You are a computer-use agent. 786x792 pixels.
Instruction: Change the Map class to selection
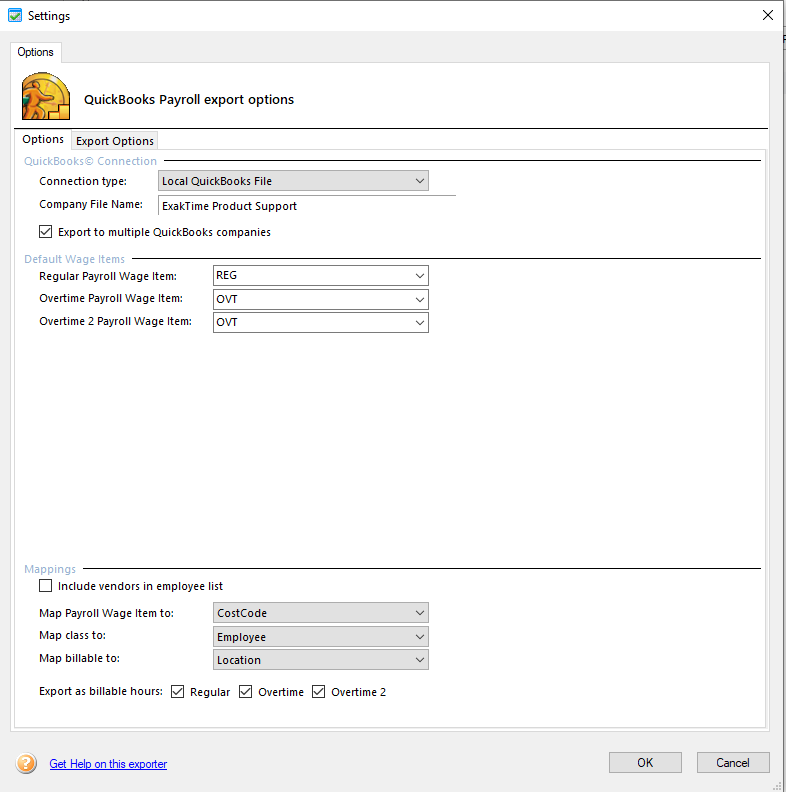tap(320, 637)
